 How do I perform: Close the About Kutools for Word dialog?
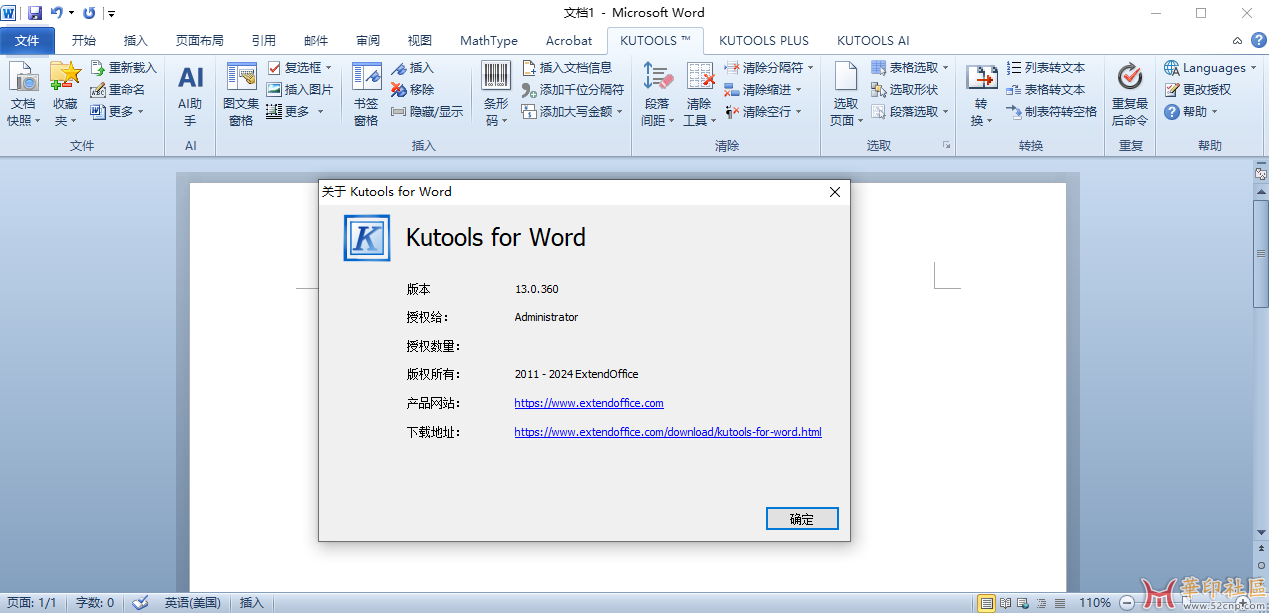pos(835,192)
